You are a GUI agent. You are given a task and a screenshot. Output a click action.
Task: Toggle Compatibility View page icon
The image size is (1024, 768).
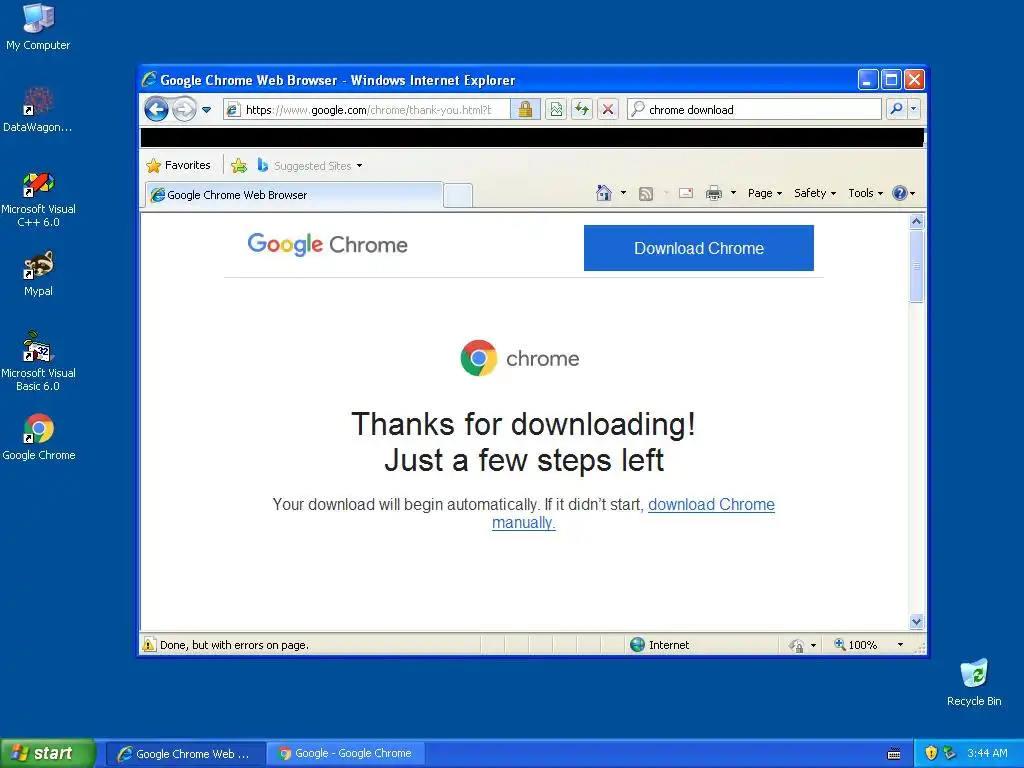556,109
